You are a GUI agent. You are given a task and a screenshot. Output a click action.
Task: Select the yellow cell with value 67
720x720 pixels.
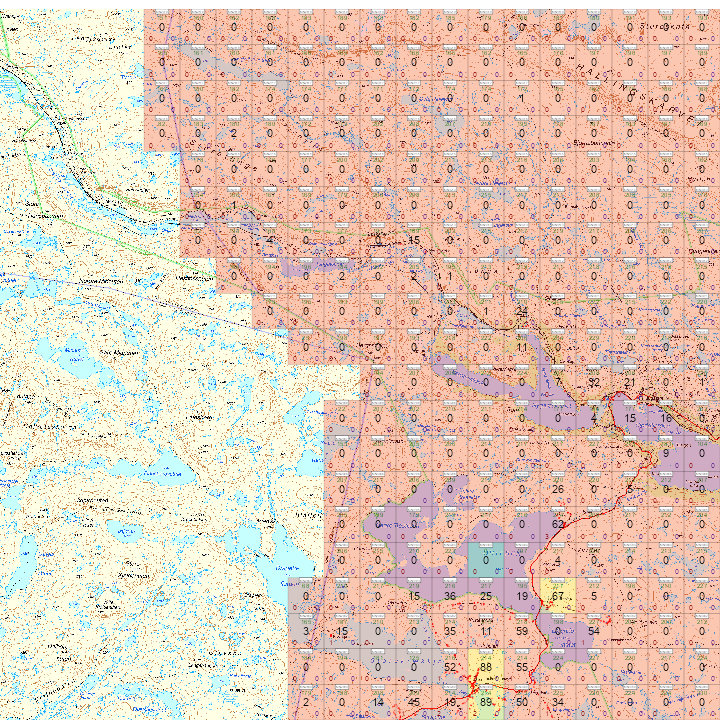[558, 596]
